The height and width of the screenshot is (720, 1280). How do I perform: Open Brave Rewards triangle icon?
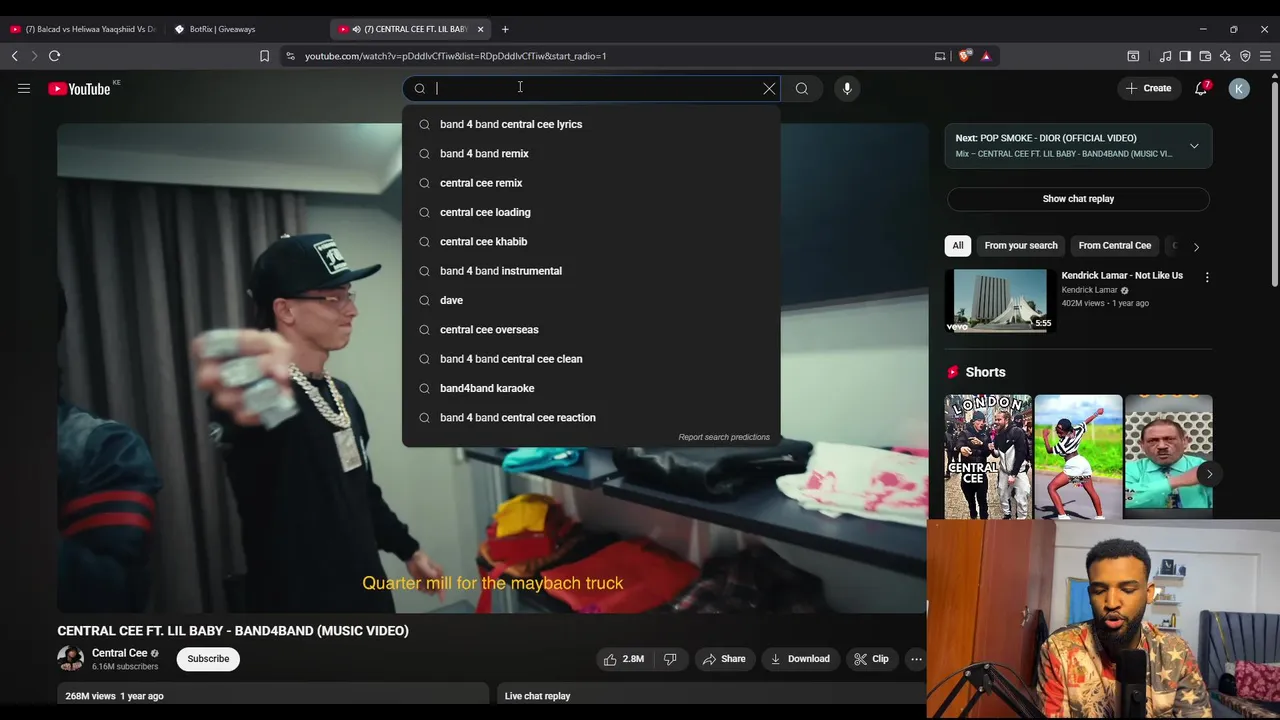tap(986, 56)
